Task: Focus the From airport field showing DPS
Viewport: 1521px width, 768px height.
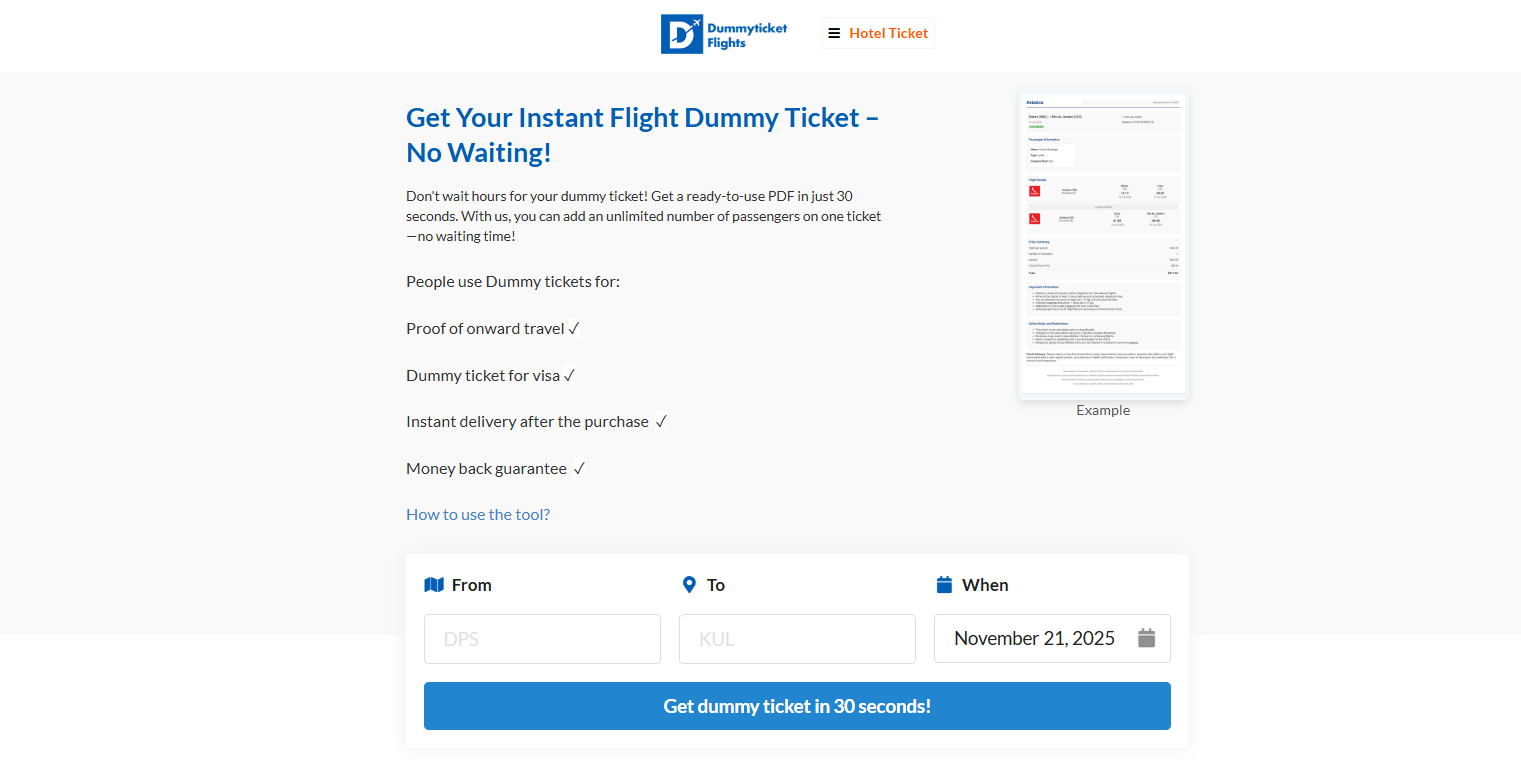Action: tap(542, 639)
